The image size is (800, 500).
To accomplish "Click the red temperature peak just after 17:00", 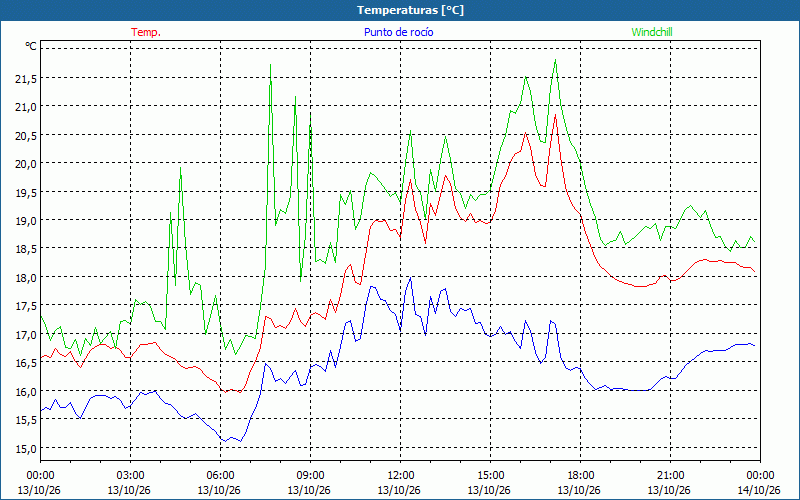I will [555, 115].
